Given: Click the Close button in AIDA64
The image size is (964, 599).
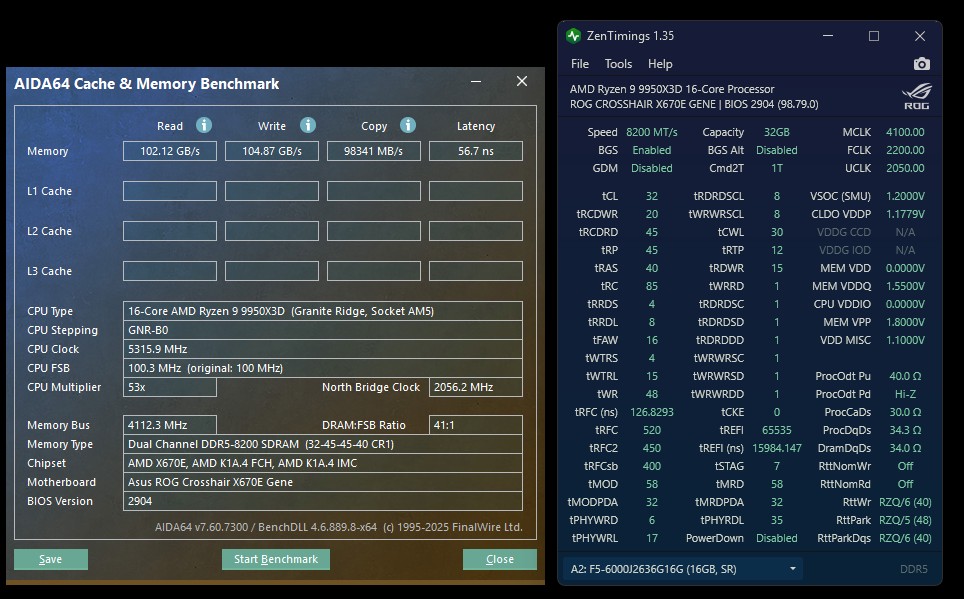Looking at the screenshot, I should tap(500, 559).
